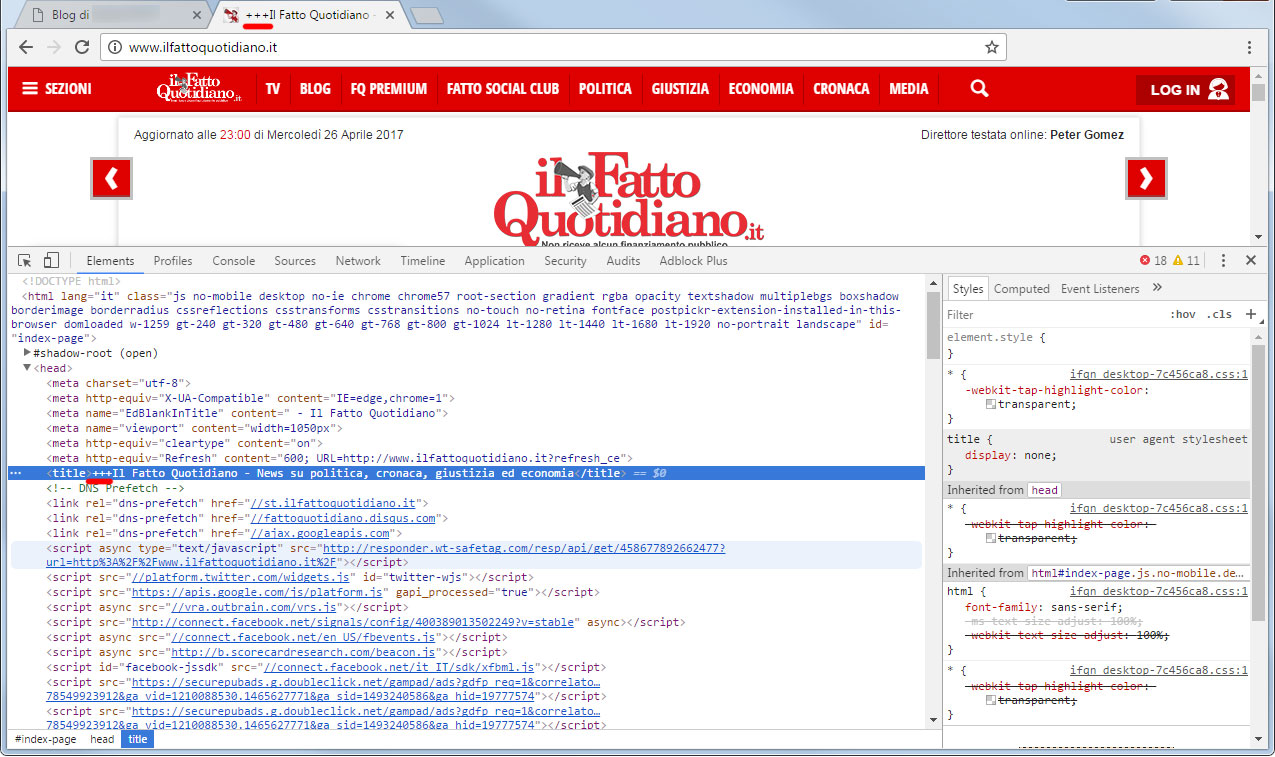1275x757 pixels.
Task: Toggle the DevTools device toolbar
Action: coord(52,261)
